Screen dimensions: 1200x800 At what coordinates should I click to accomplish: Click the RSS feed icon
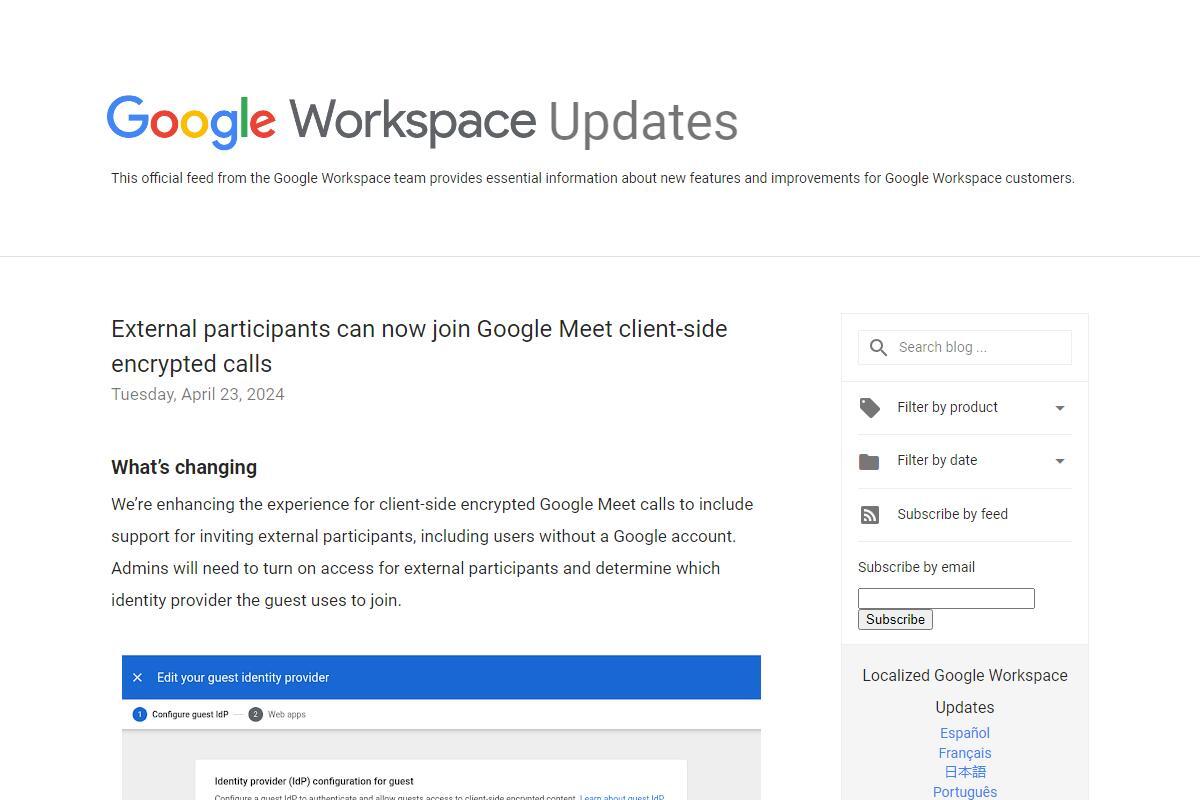click(870, 515)
